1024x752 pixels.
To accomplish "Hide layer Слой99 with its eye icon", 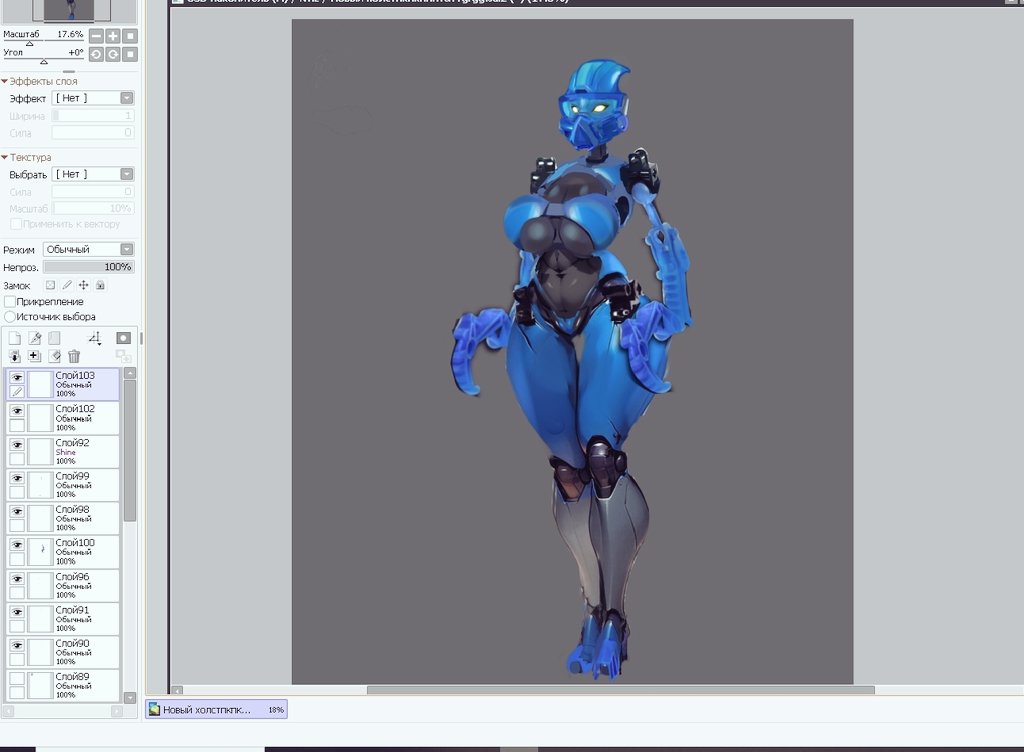I will (17, 478).
